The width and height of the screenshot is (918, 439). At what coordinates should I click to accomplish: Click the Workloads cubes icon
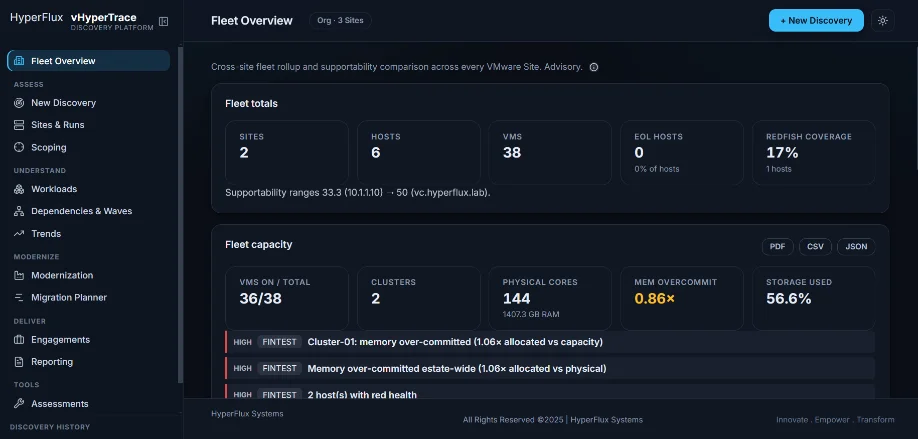[19, 189]
